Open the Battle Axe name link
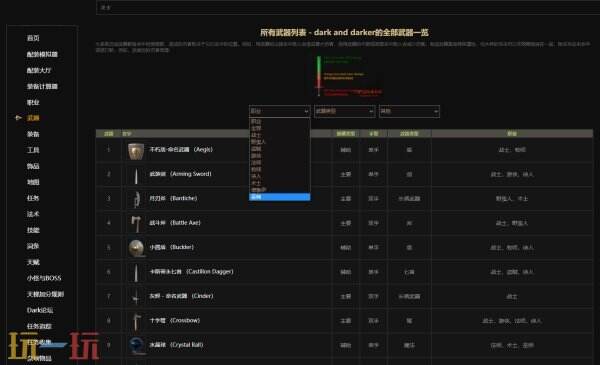 [175, 223]
